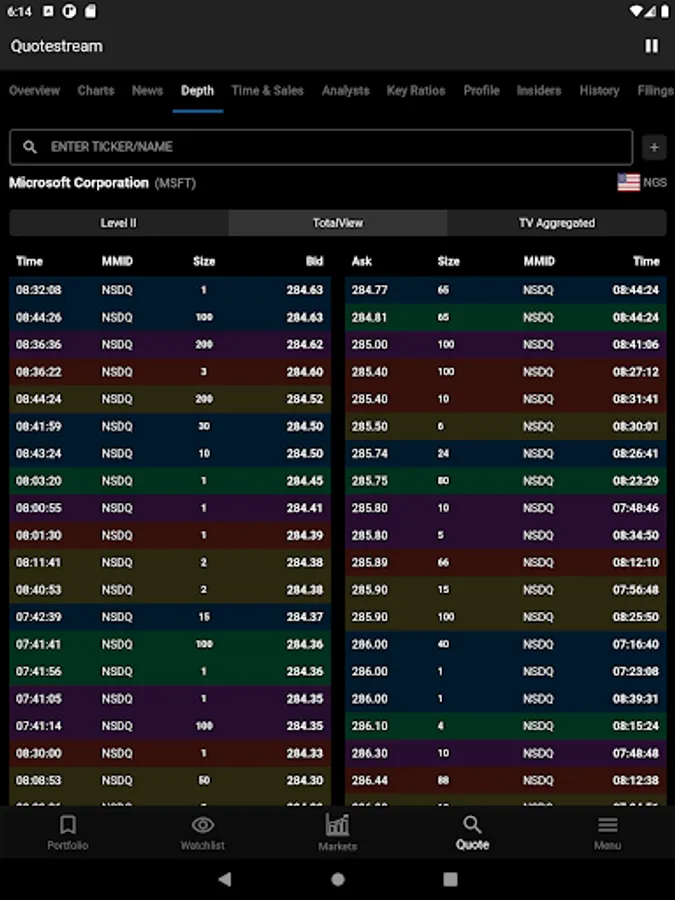
Task: Select the 284.41 bid row
Action: click(170, 508)
